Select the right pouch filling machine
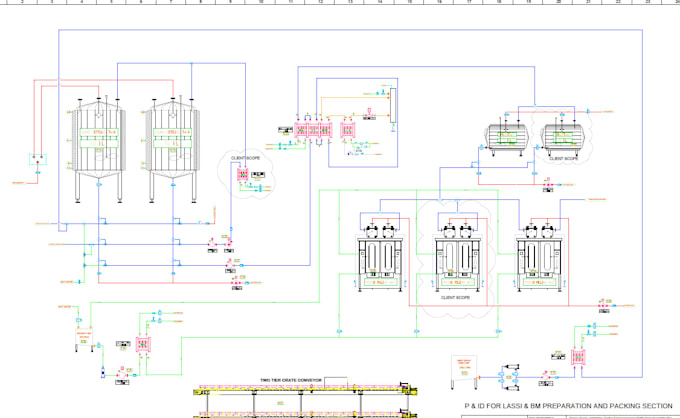 (539, 258)
